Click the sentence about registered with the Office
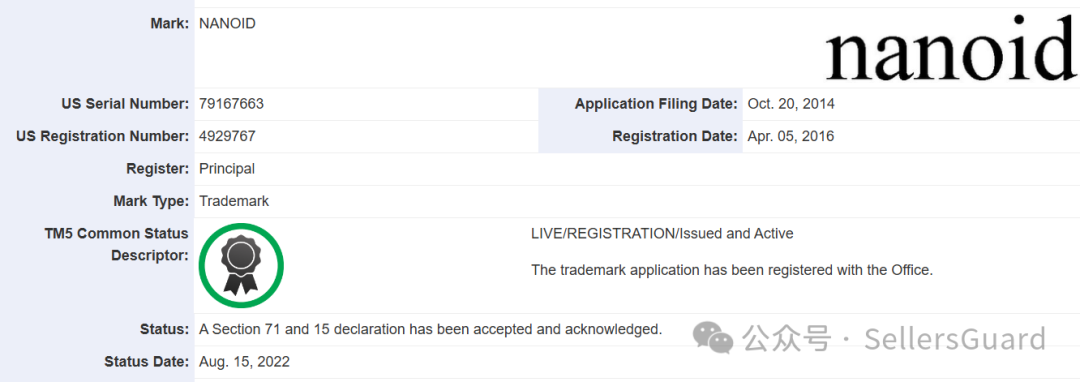The image size is (1080, 382). [732, 270]
